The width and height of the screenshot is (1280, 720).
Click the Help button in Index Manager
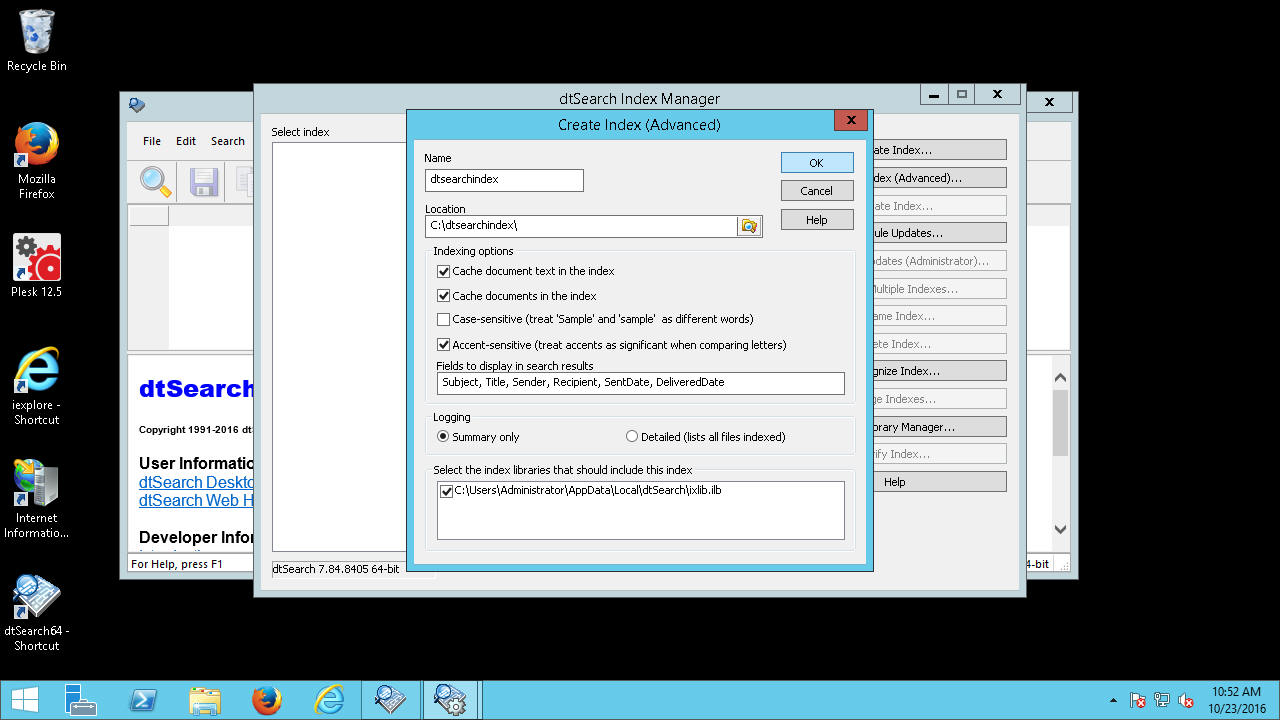click(x=940, y=482)
